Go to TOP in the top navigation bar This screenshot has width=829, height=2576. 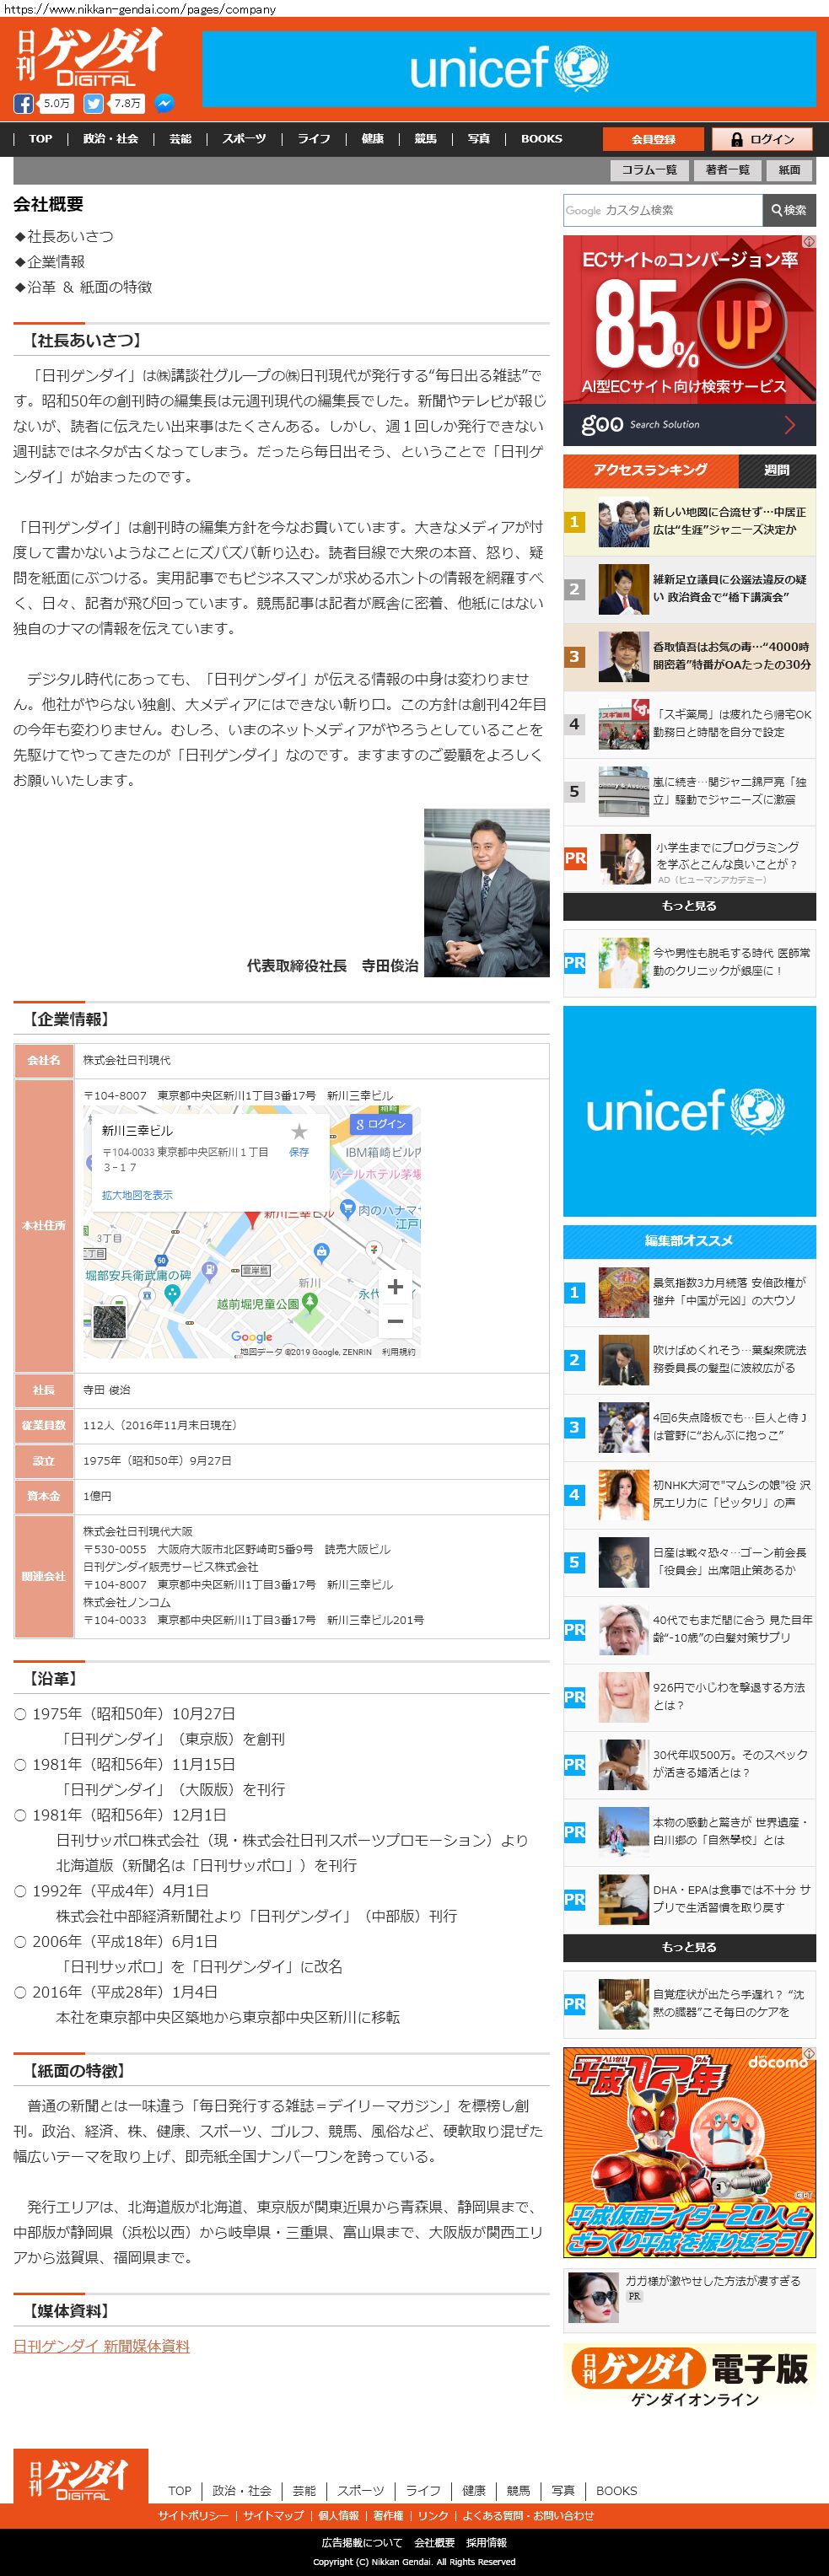40,139
